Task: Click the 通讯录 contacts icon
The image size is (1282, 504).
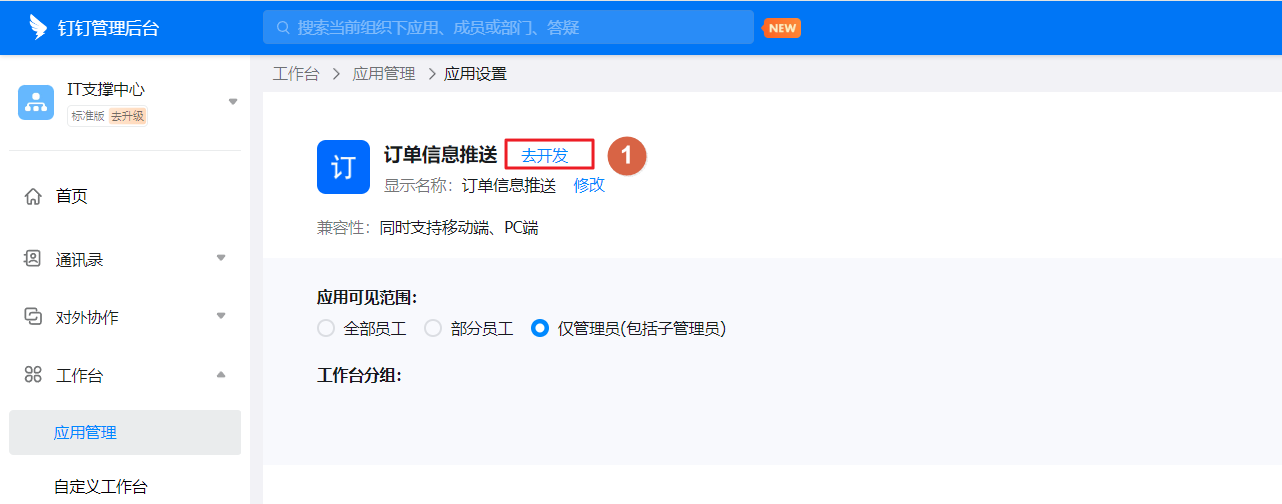Action: click(33, 259)
